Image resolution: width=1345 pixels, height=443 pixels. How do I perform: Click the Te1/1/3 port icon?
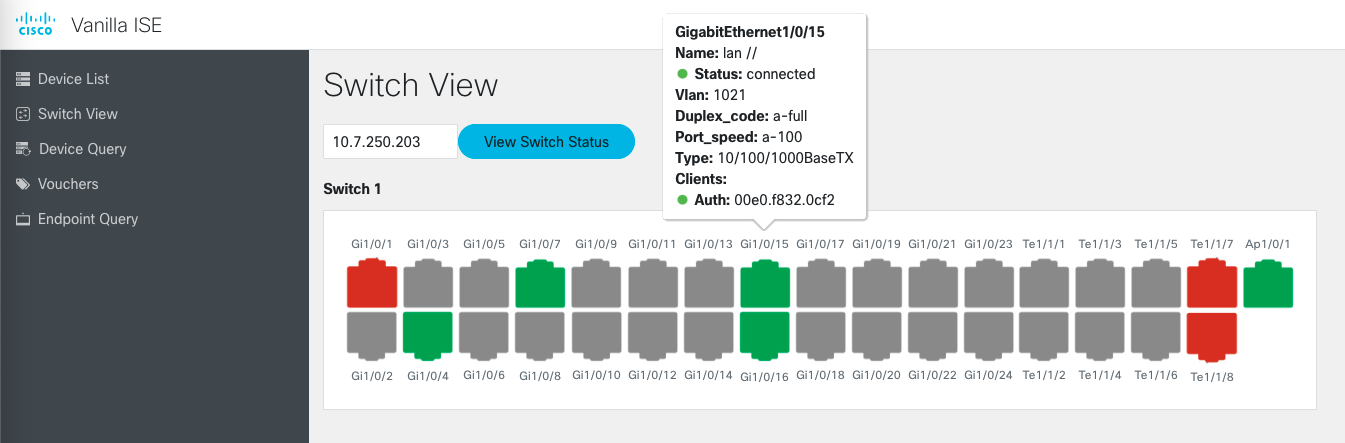pyautogui.click(x=1101, y=283)
